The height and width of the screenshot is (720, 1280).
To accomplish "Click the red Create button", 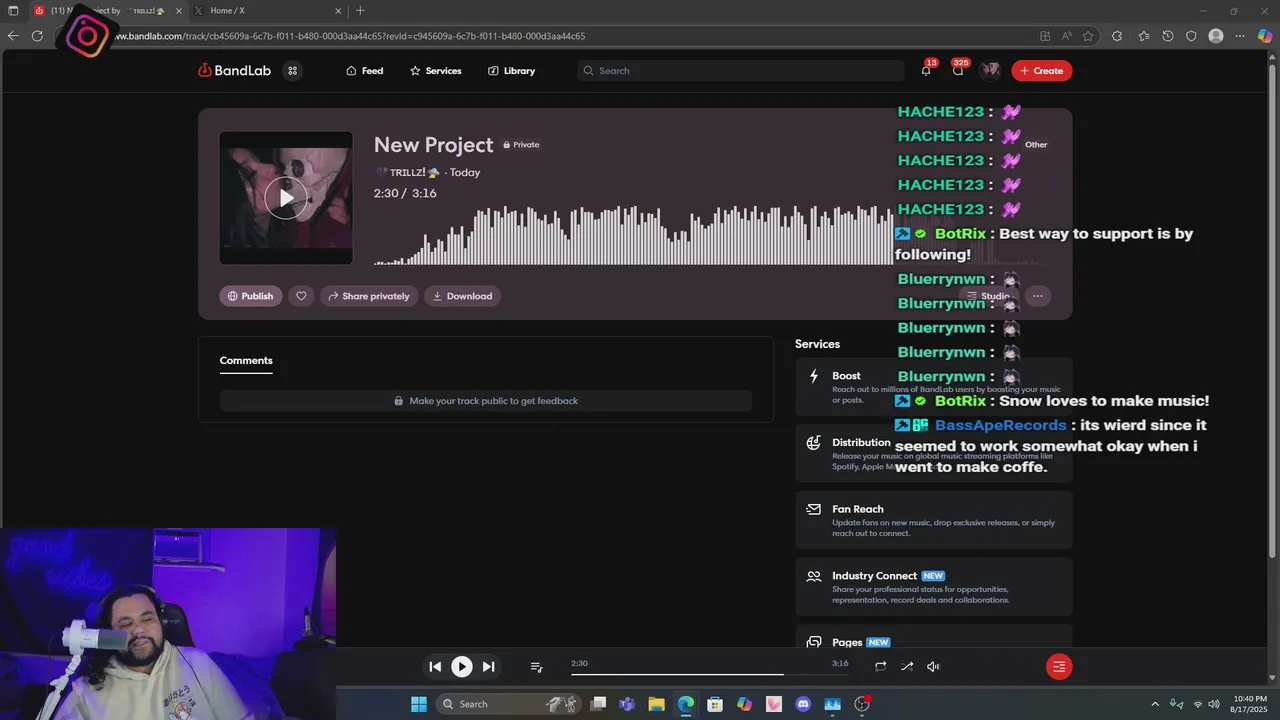I will tap(1041, 71).
